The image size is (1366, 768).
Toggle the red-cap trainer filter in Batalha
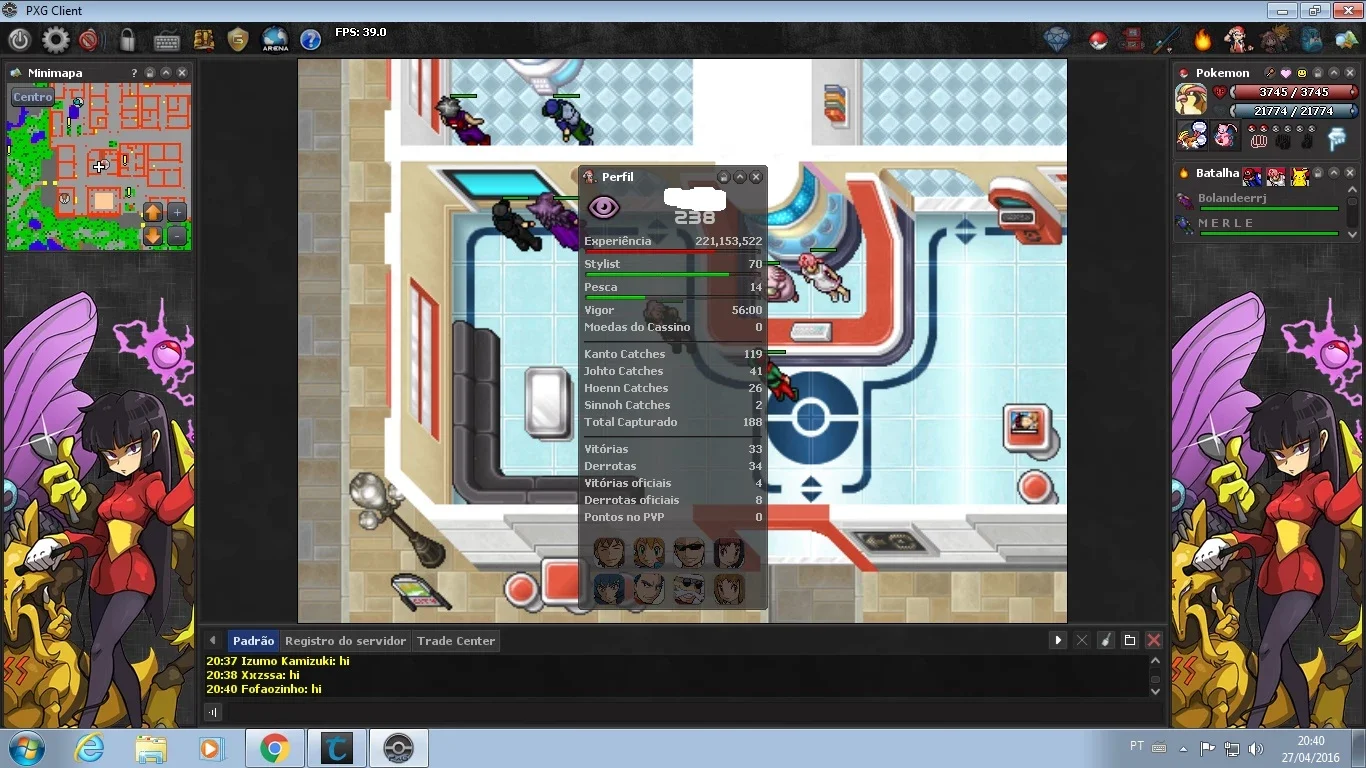point(1252,176)
